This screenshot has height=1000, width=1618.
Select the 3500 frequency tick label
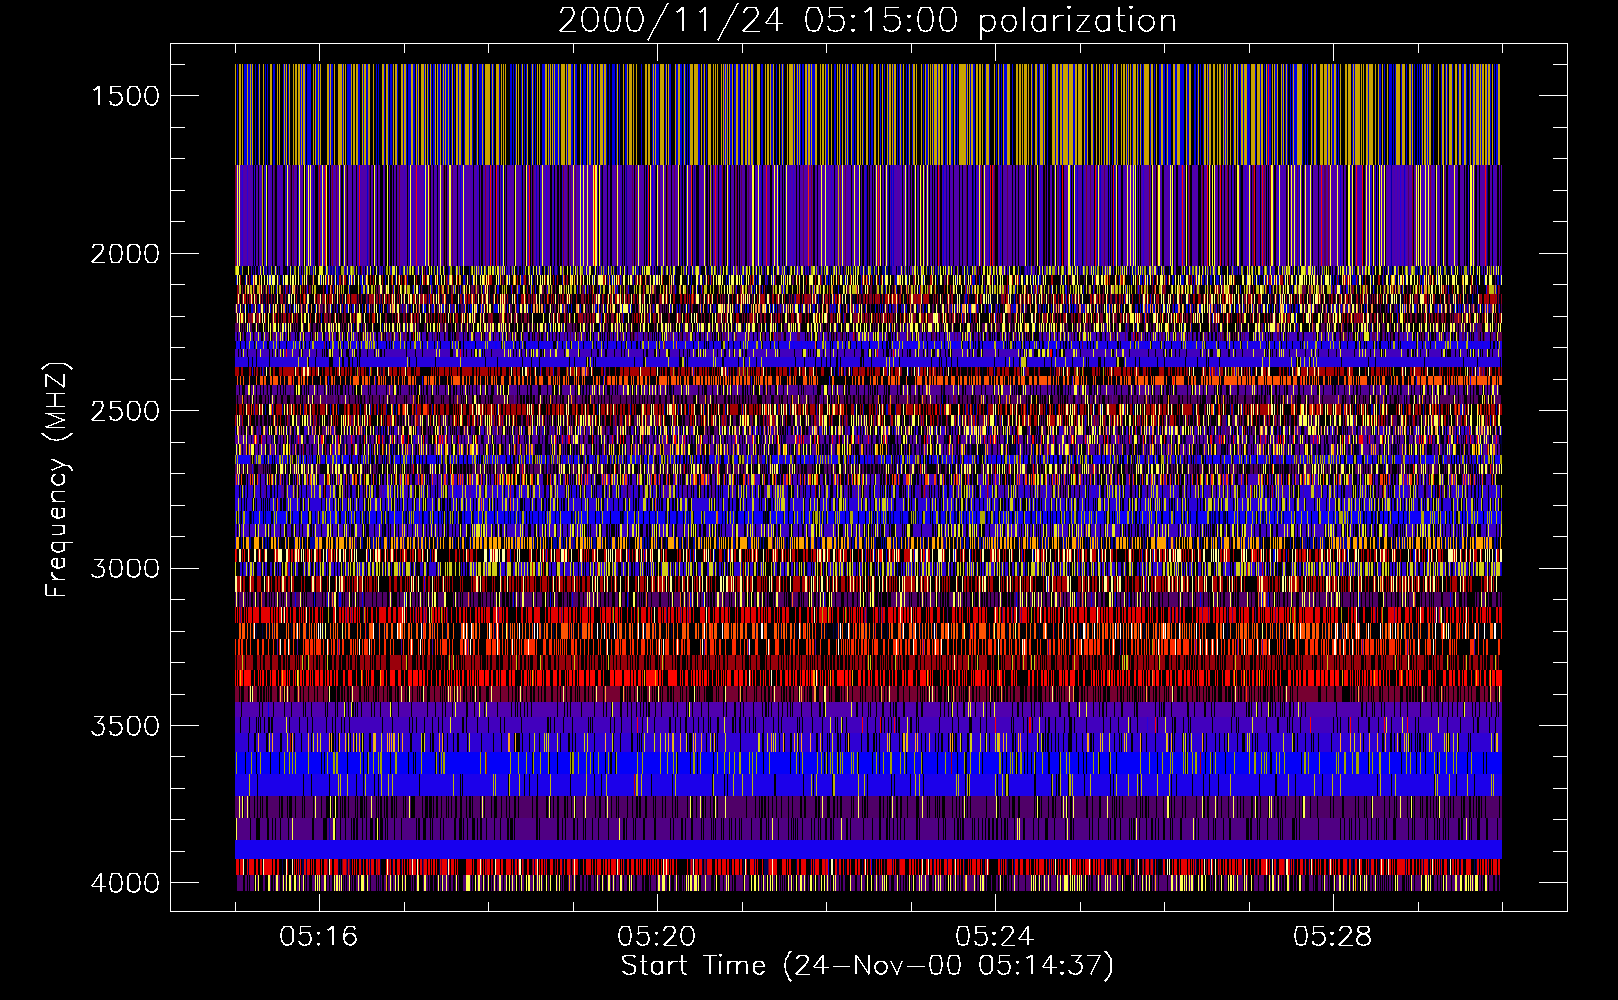[x=125, y=726]
